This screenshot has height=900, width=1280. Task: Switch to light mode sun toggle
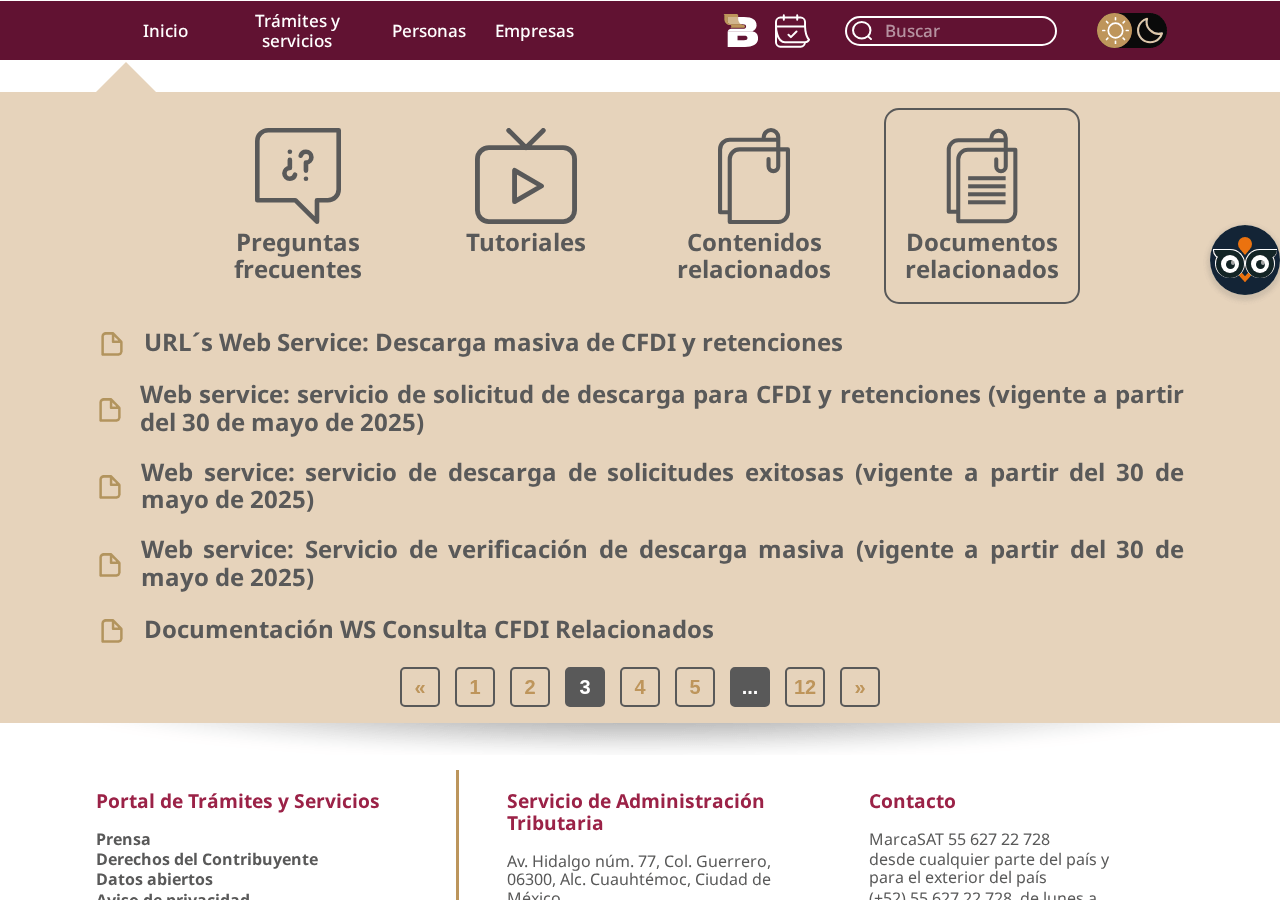pos(1115,31)
